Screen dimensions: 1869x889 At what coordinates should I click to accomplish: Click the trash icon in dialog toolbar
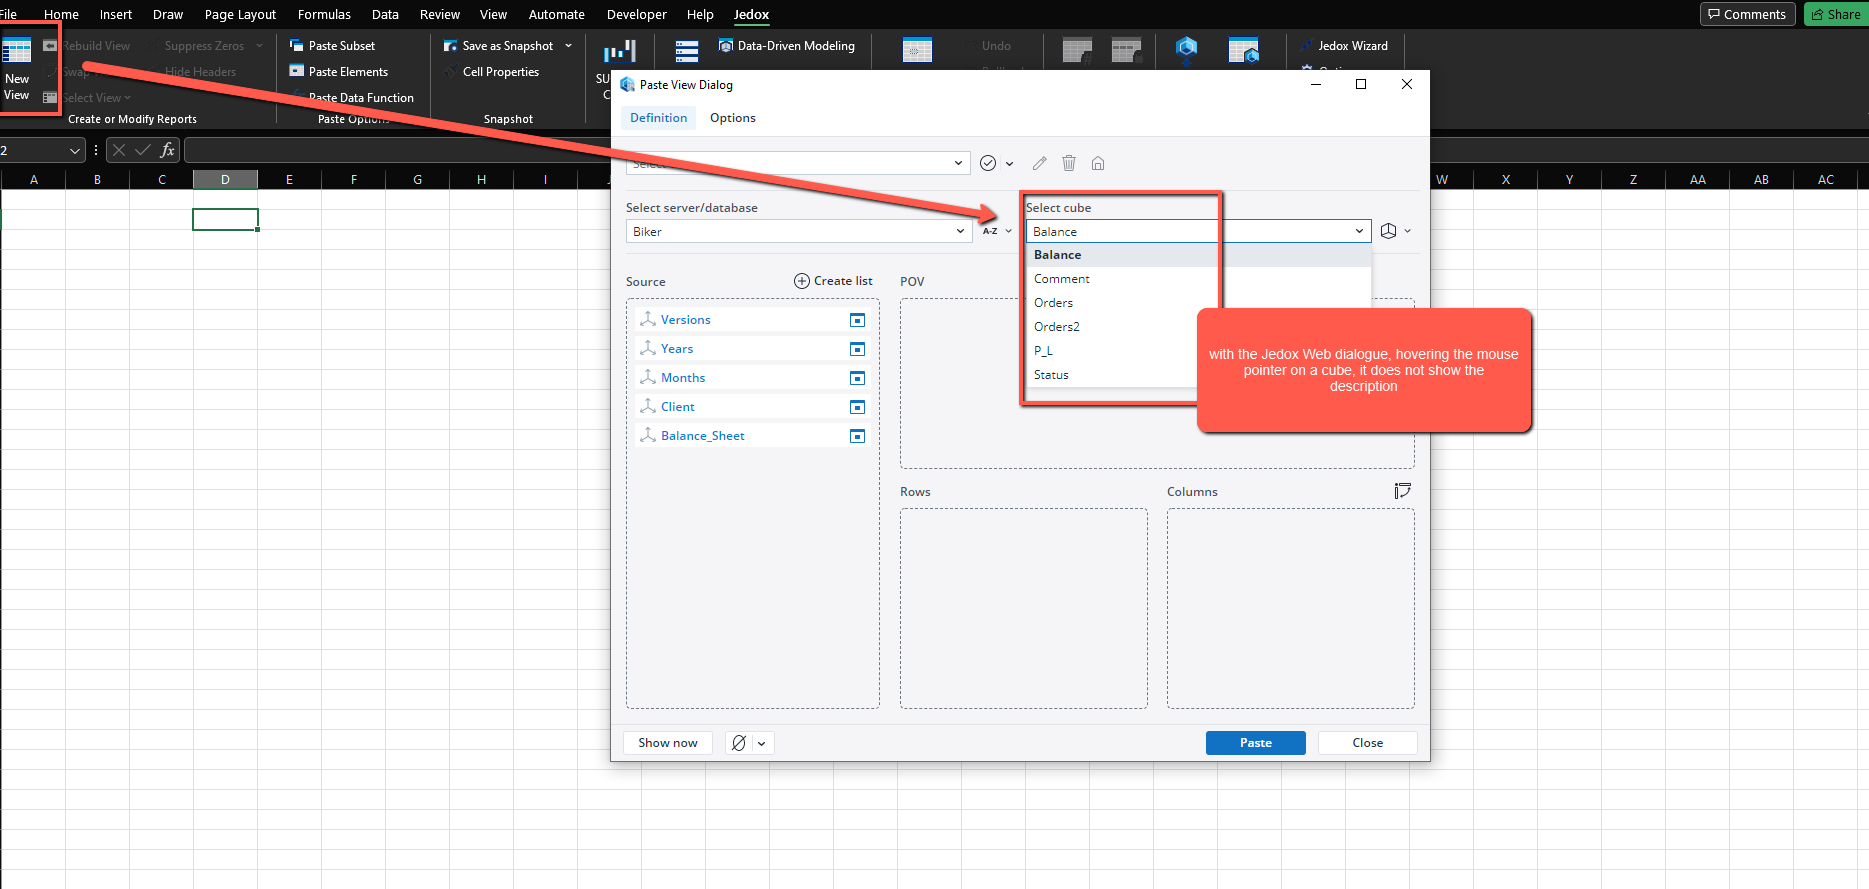coord(1069,163)
